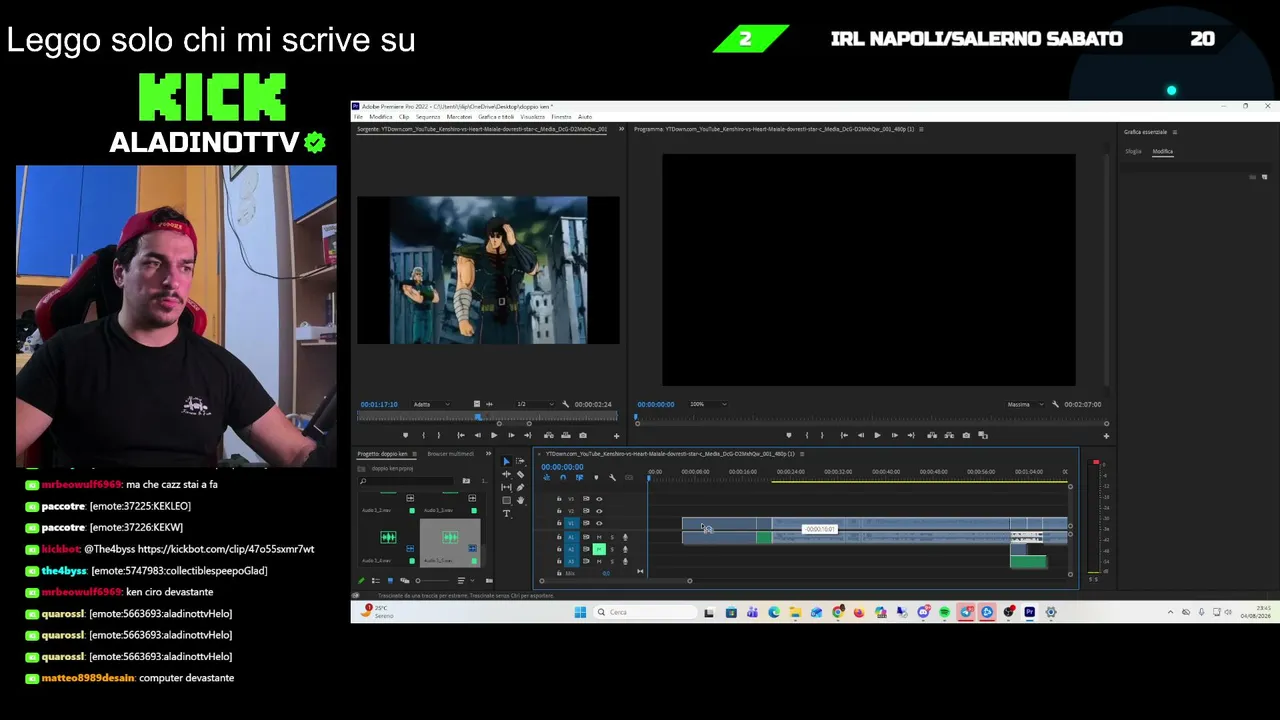Screen dimensions: 1280x720
Task: Open Program monitor zoom level dropdown 100%
Action: click(x=709, y=404)
